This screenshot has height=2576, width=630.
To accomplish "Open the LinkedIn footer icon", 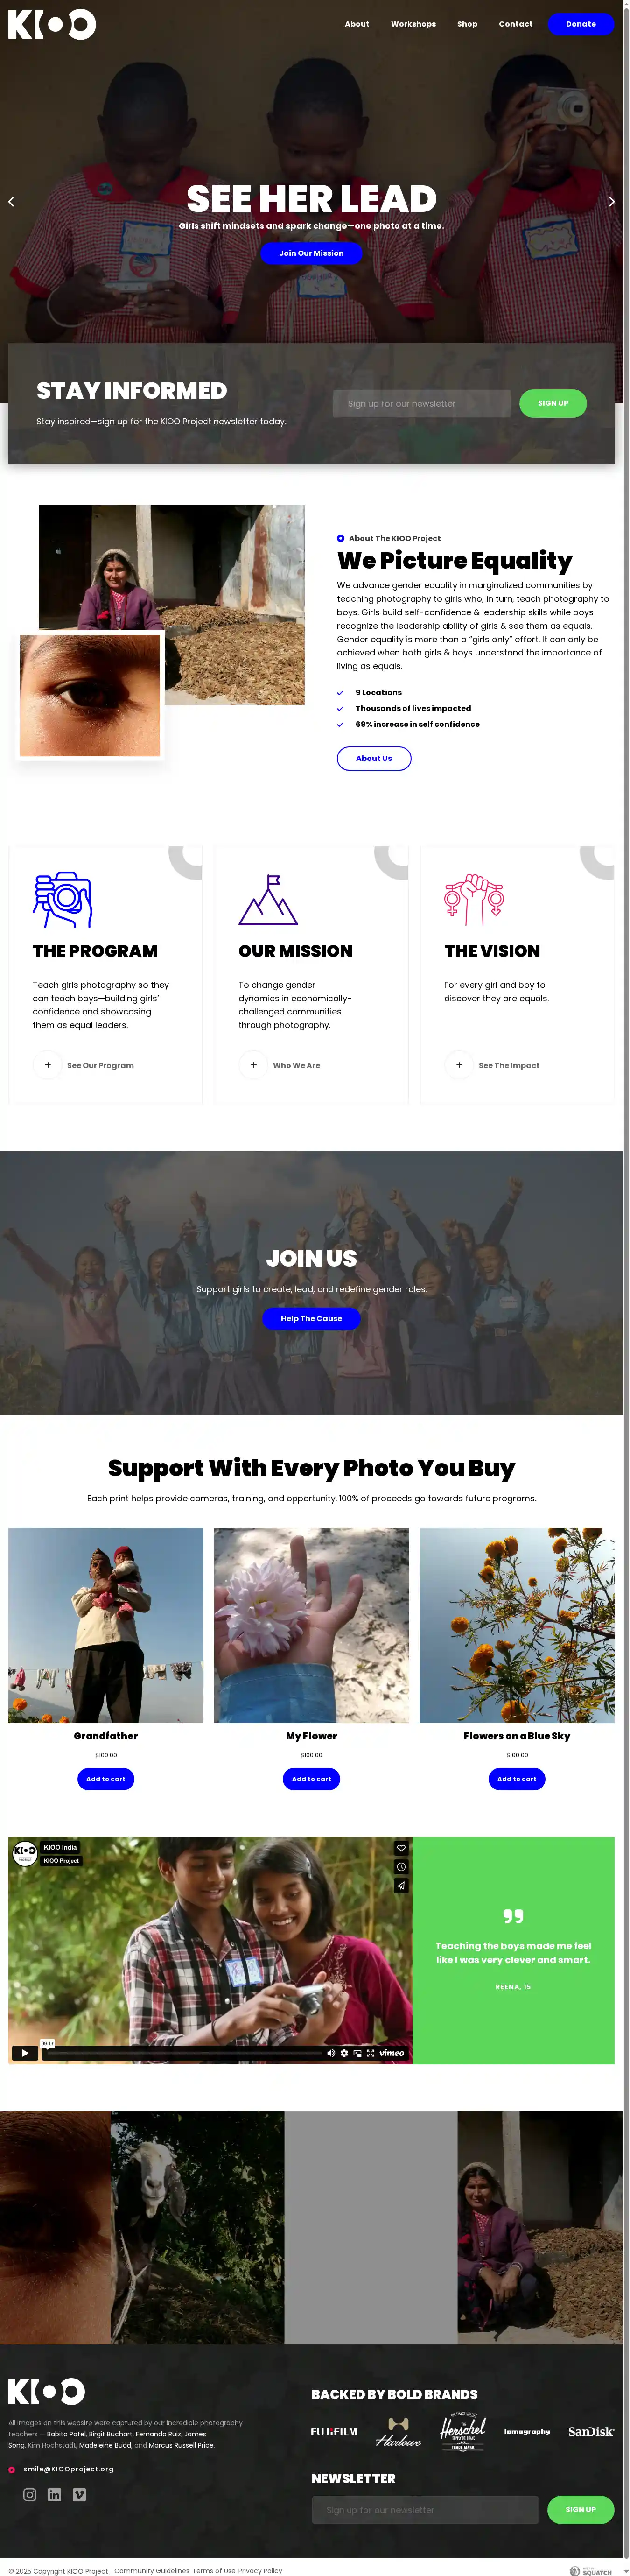I will click(x=55, y=2494).
